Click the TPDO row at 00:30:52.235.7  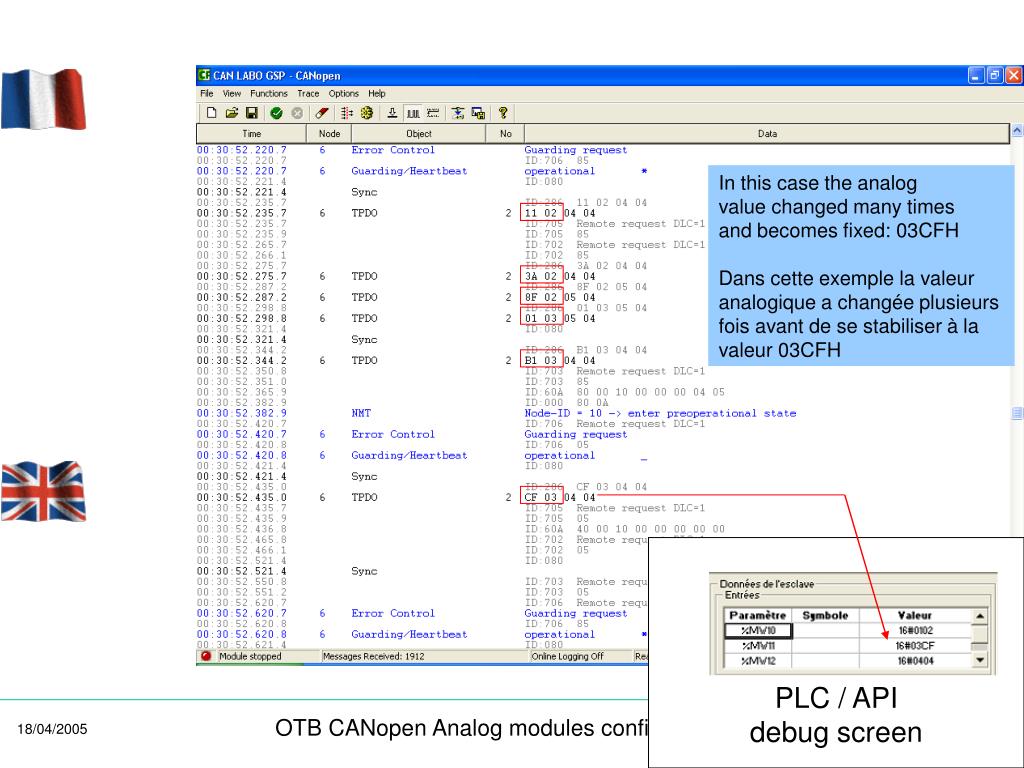396,213
